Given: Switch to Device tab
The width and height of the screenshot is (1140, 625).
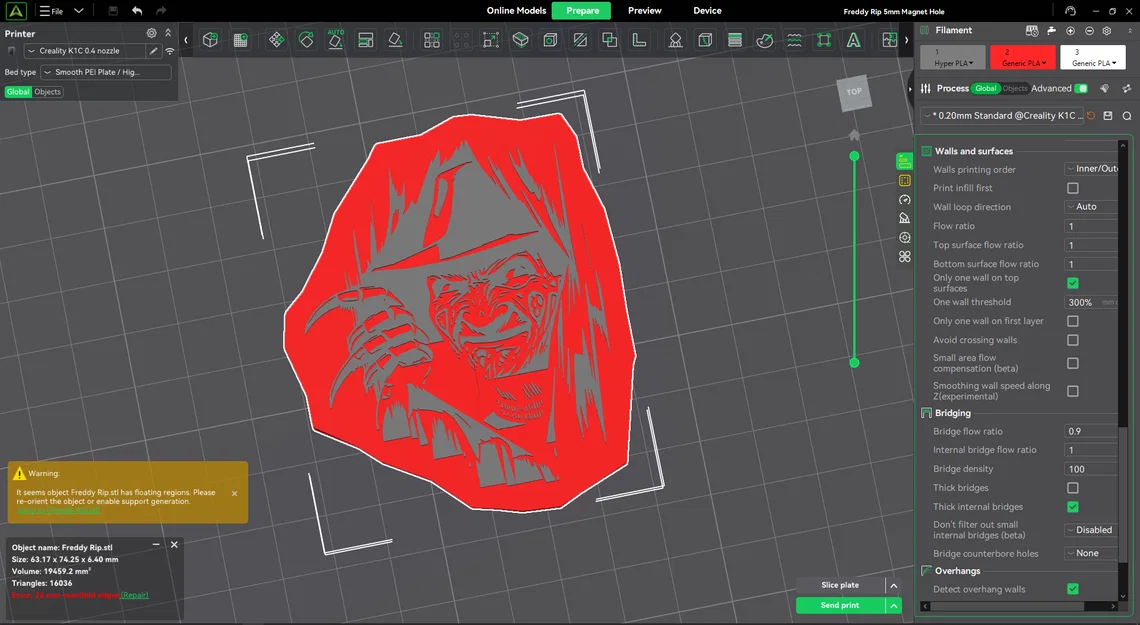Looking at the screenshot, I should (707, 11).
